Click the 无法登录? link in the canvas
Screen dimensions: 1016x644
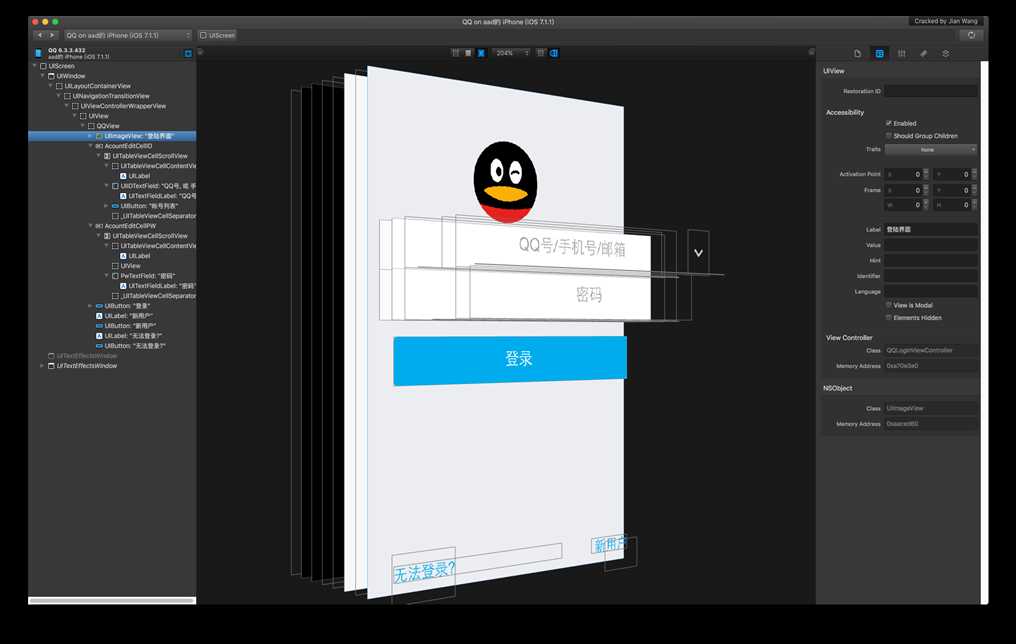click(x=424, y=571)
